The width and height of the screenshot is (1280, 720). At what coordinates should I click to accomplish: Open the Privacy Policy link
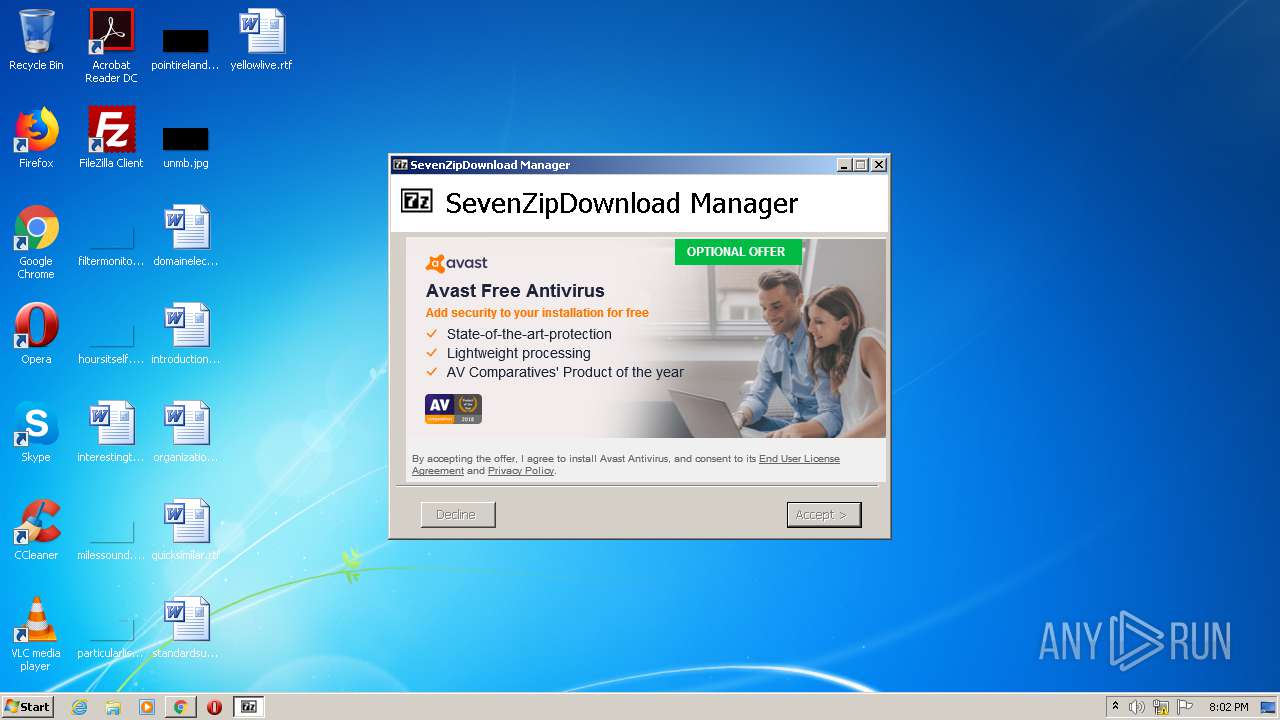(521, 470)
